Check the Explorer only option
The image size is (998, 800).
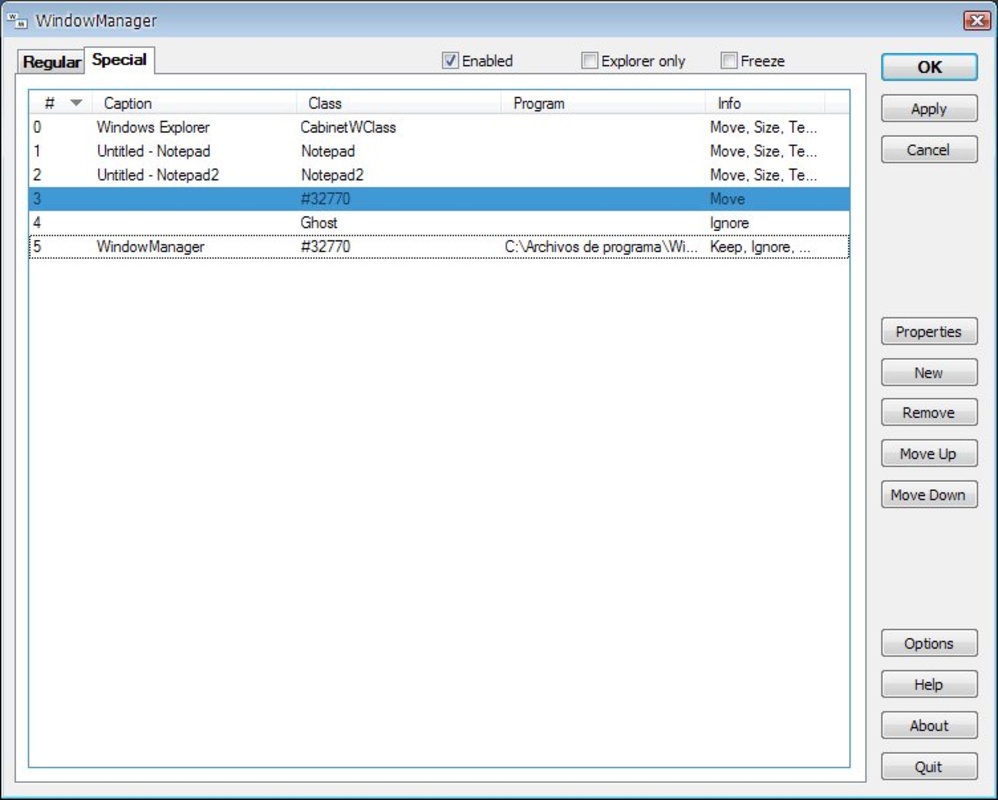(590, 61)
